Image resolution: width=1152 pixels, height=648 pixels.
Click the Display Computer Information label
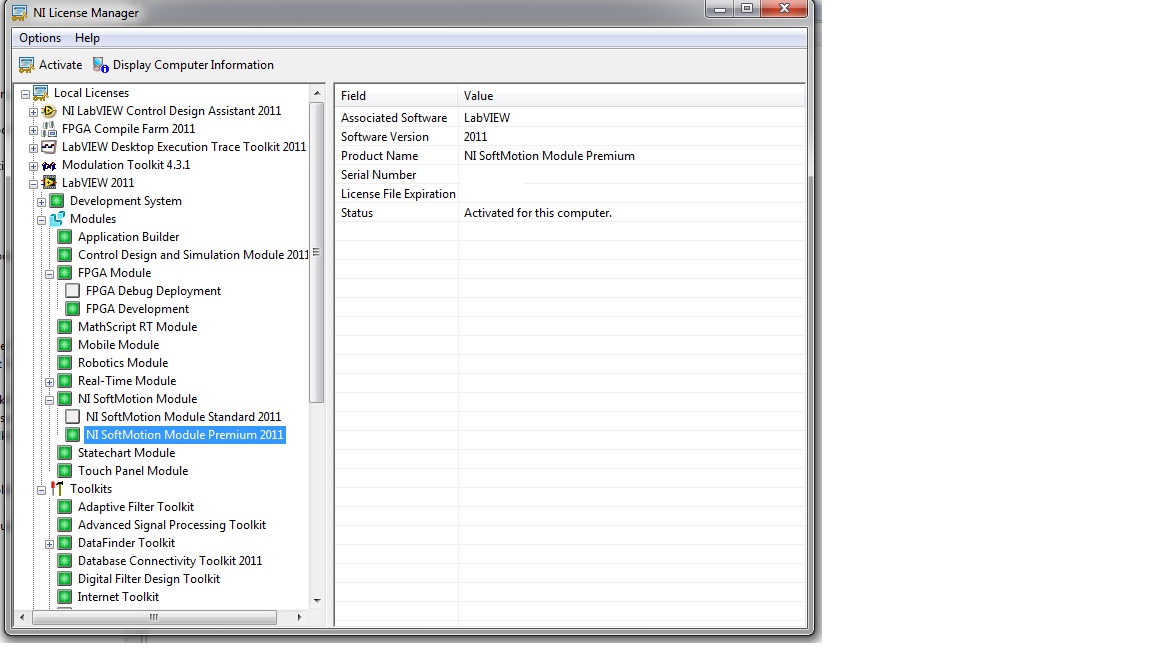pos(193,65)
